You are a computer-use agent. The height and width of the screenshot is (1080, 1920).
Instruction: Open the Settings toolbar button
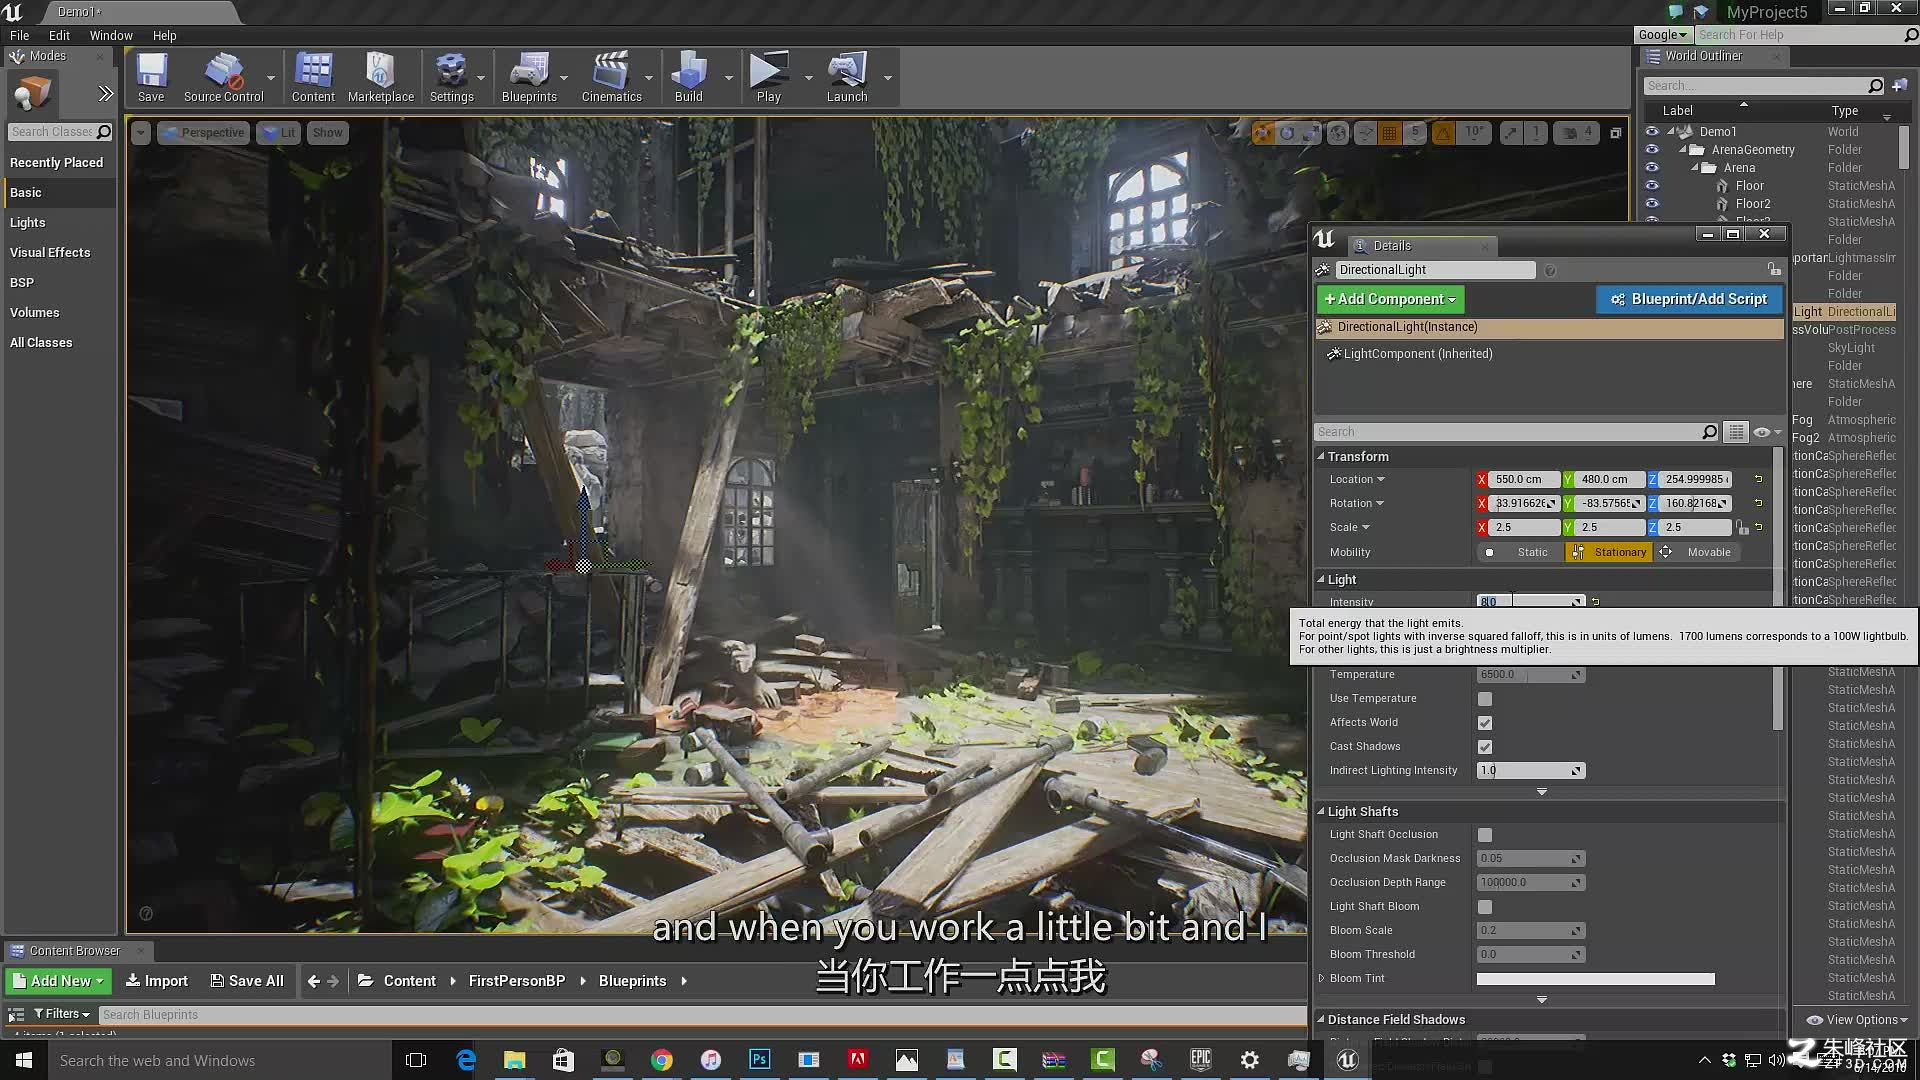tap(451, 78)
